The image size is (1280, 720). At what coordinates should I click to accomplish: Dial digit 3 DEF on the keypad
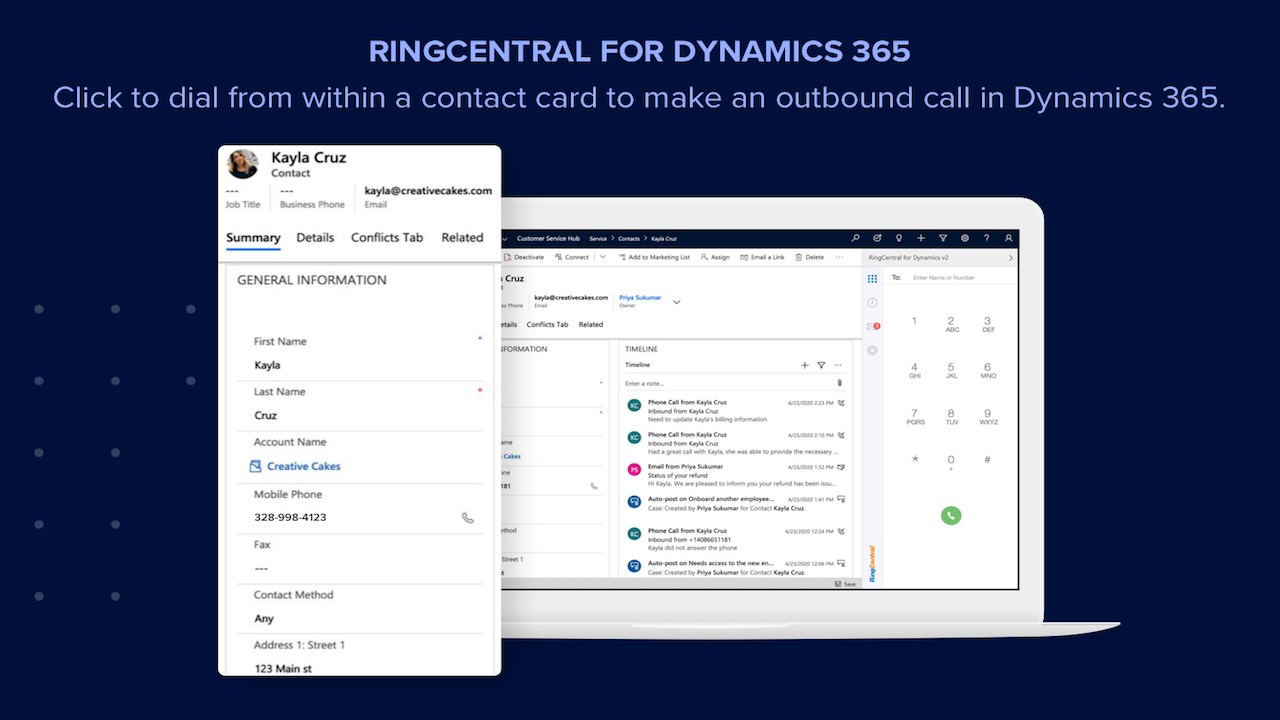988,323
